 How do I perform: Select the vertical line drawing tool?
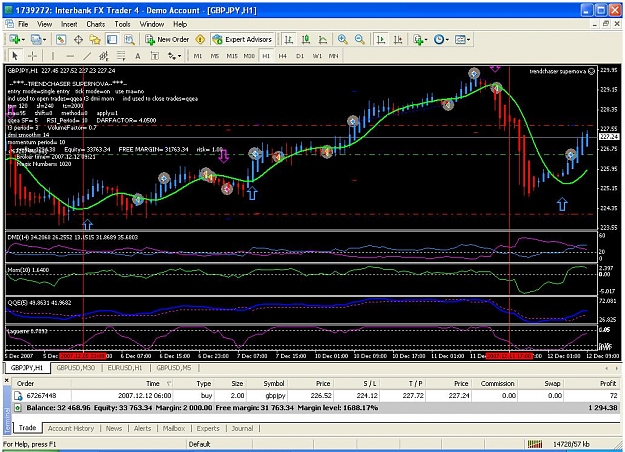(x=52, y=56)
